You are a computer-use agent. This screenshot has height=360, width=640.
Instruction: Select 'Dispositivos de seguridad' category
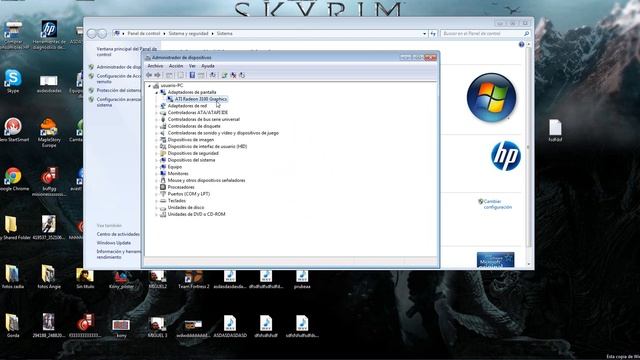coord(193,153)
